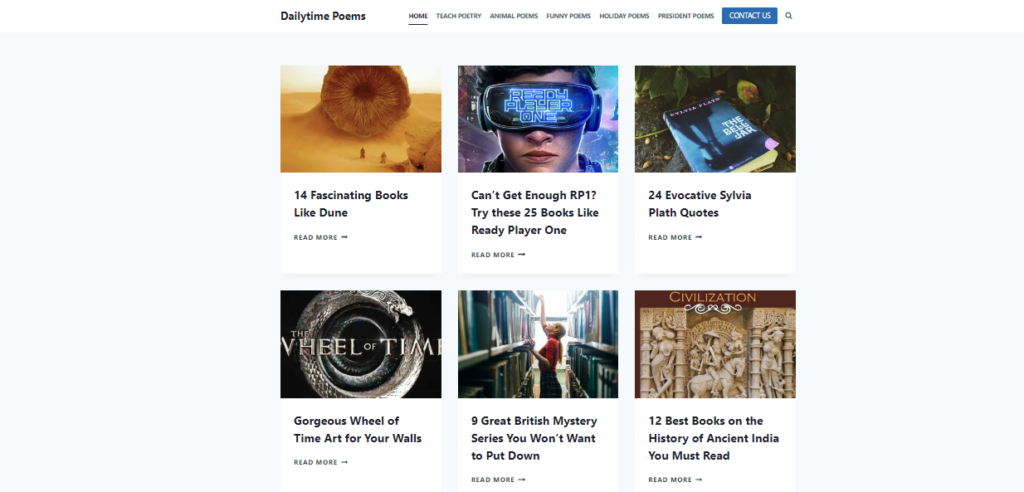
Task: Open 'Can't Get Enough RP1?' article title
Action: (535, 212)
